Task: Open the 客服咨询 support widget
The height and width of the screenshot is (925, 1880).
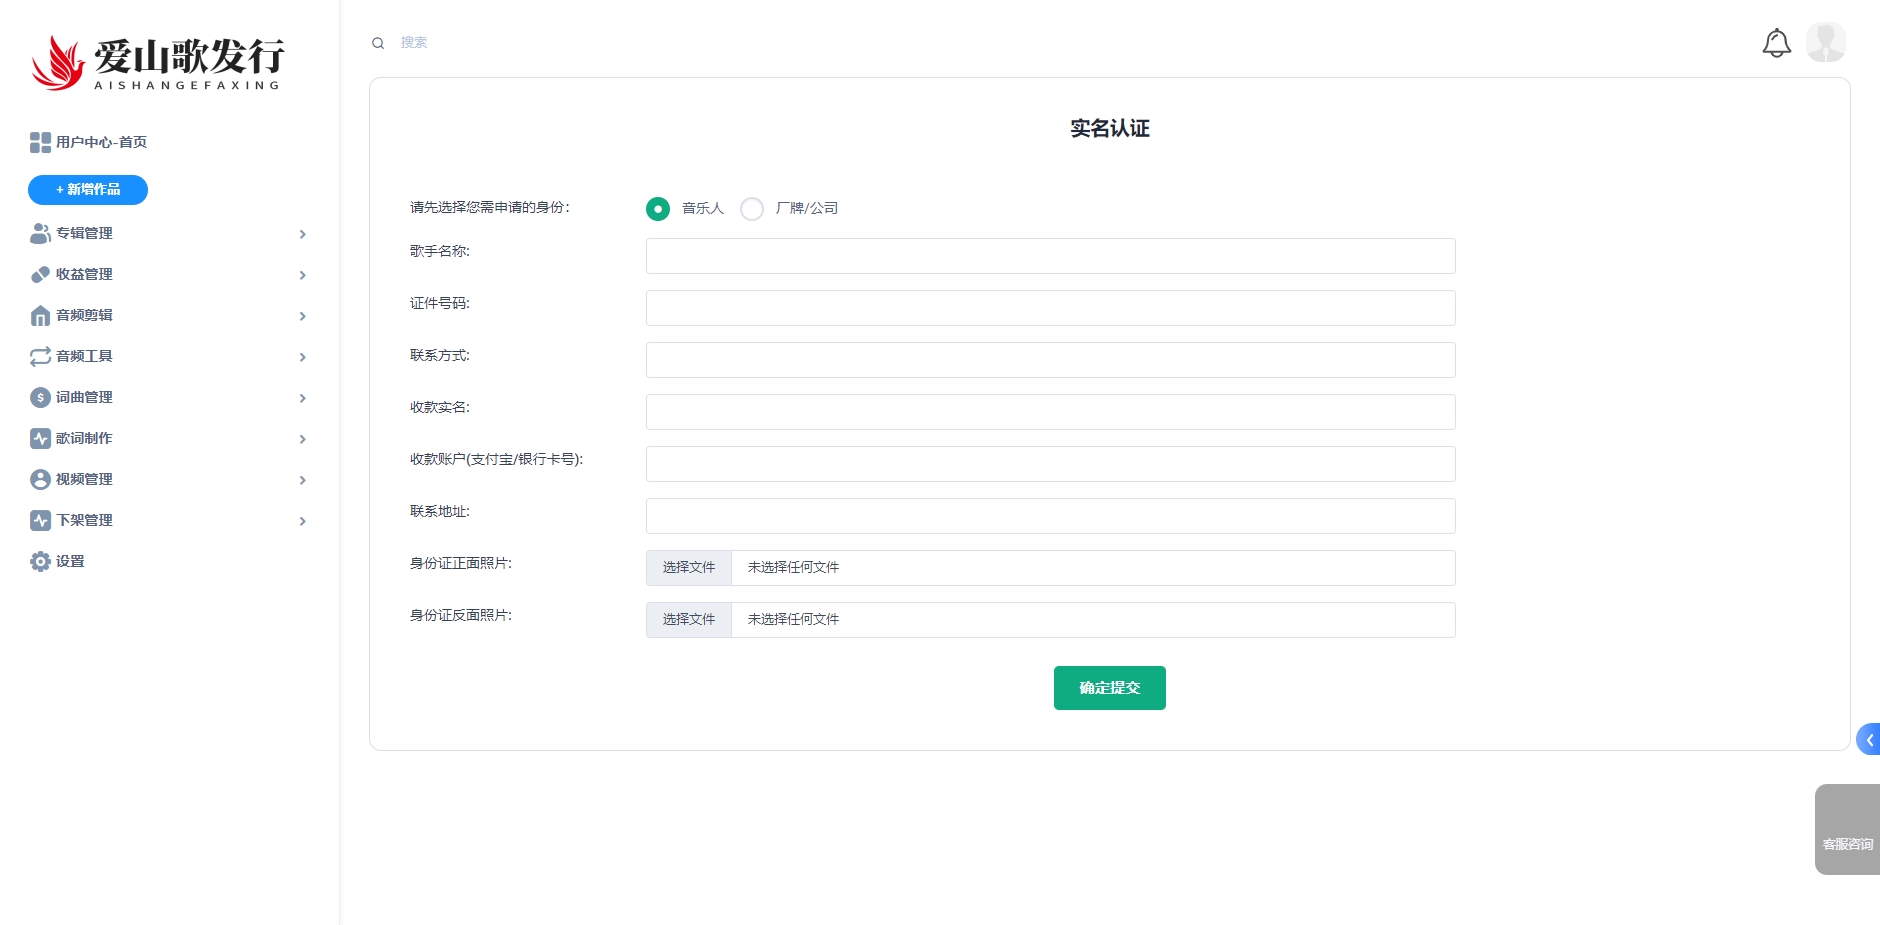Action: [x=1847, y=830]
